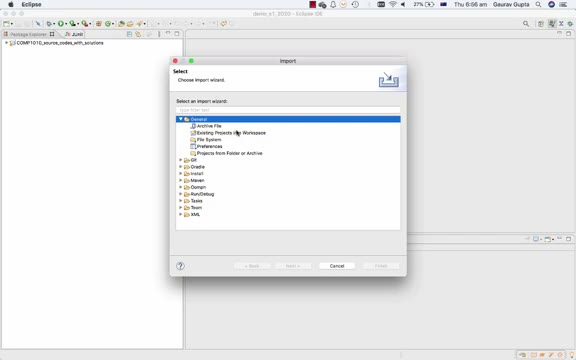Click the Cancel button

click(x=337, y=266)
